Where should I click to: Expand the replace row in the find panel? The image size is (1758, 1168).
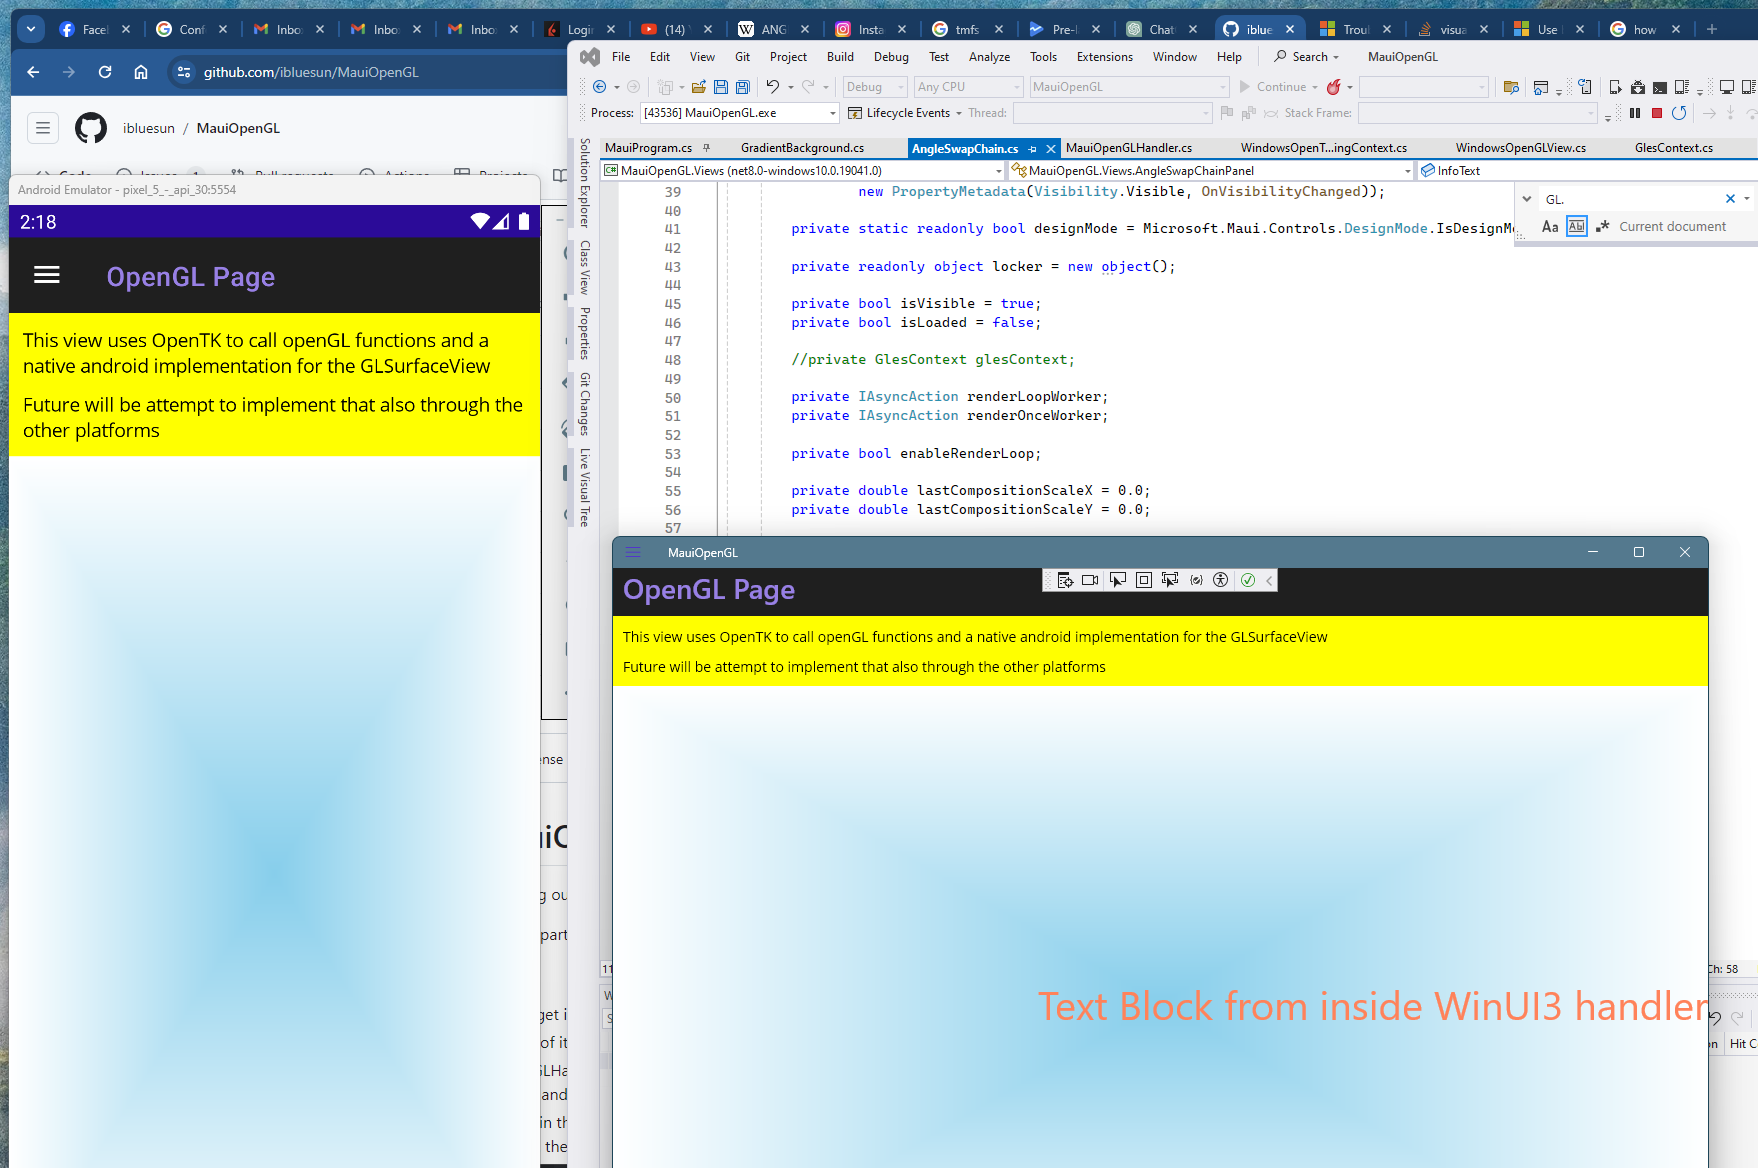pyautogui.click(x=1527, y=199)
